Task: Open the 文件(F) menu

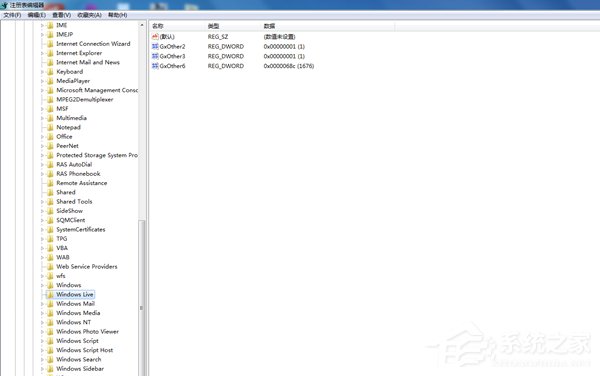Action: [x=12, y=15]
